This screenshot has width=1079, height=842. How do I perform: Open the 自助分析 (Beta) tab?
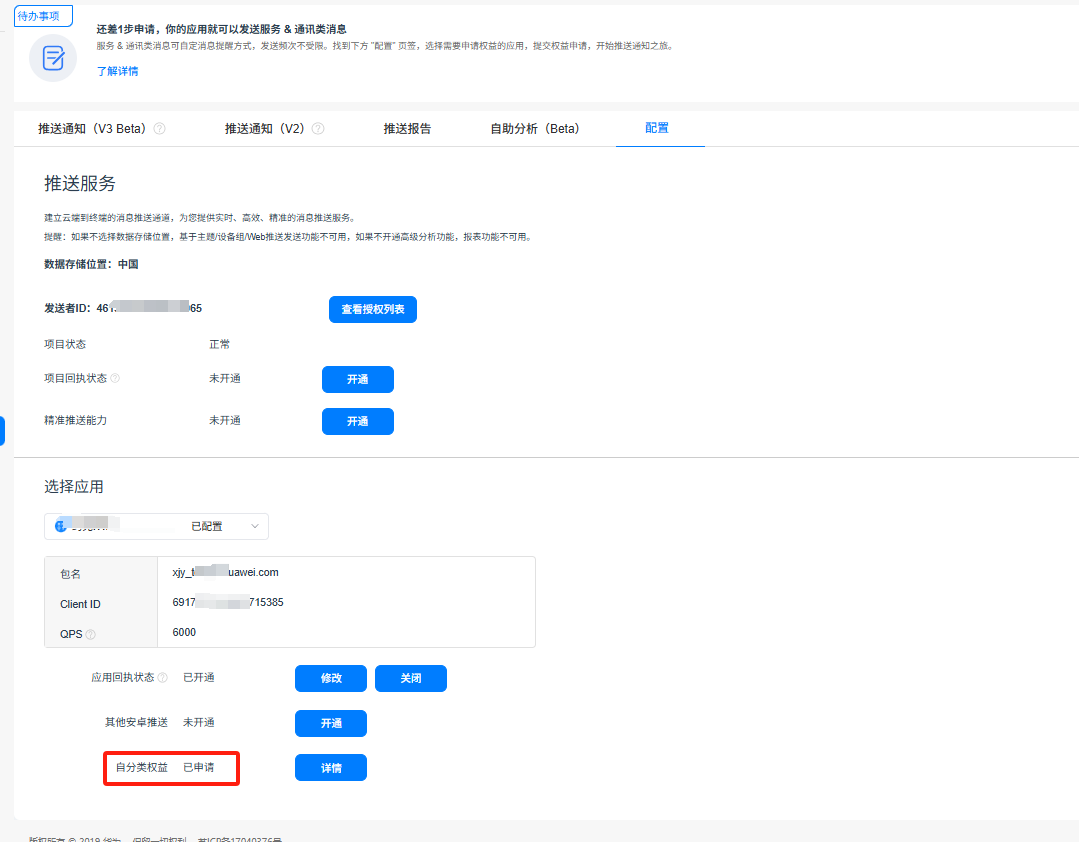(534, 129)
